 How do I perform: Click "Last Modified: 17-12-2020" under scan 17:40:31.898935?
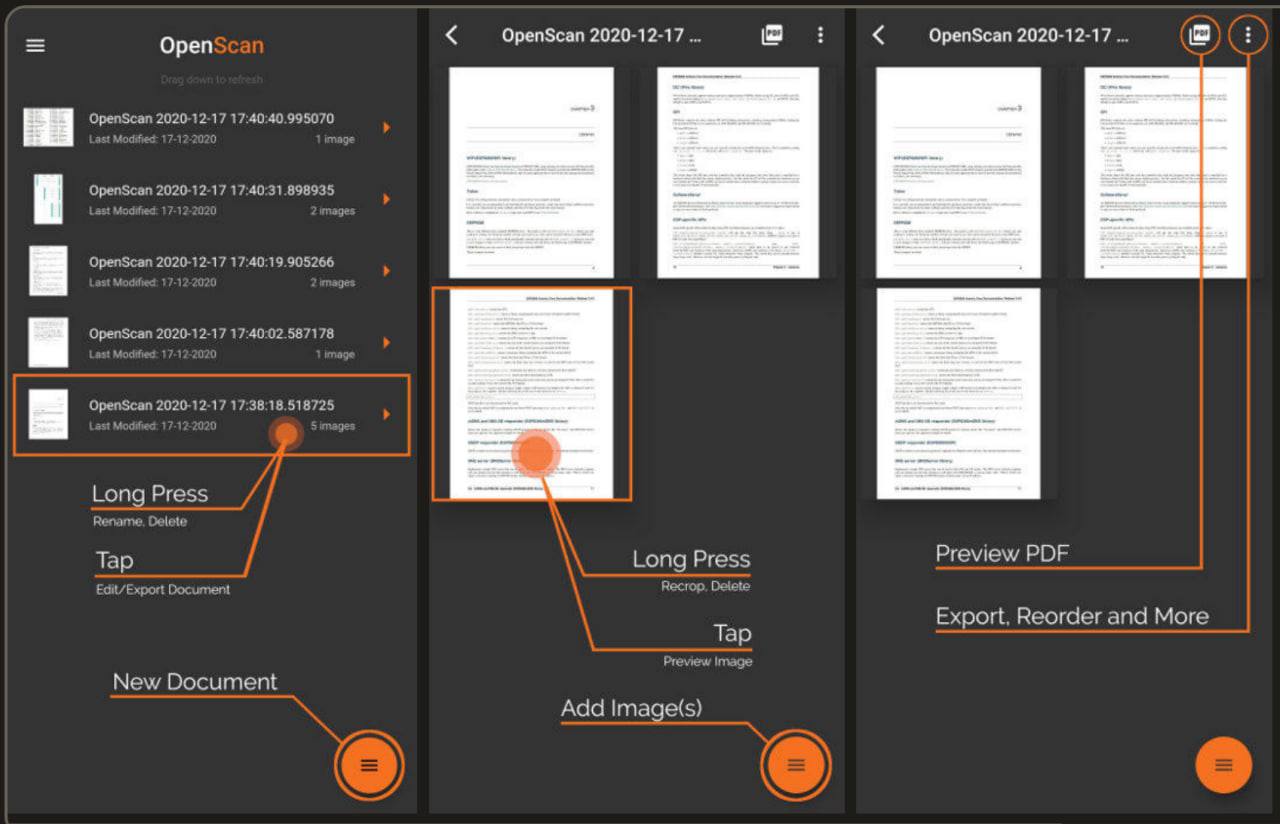point(152,211)
